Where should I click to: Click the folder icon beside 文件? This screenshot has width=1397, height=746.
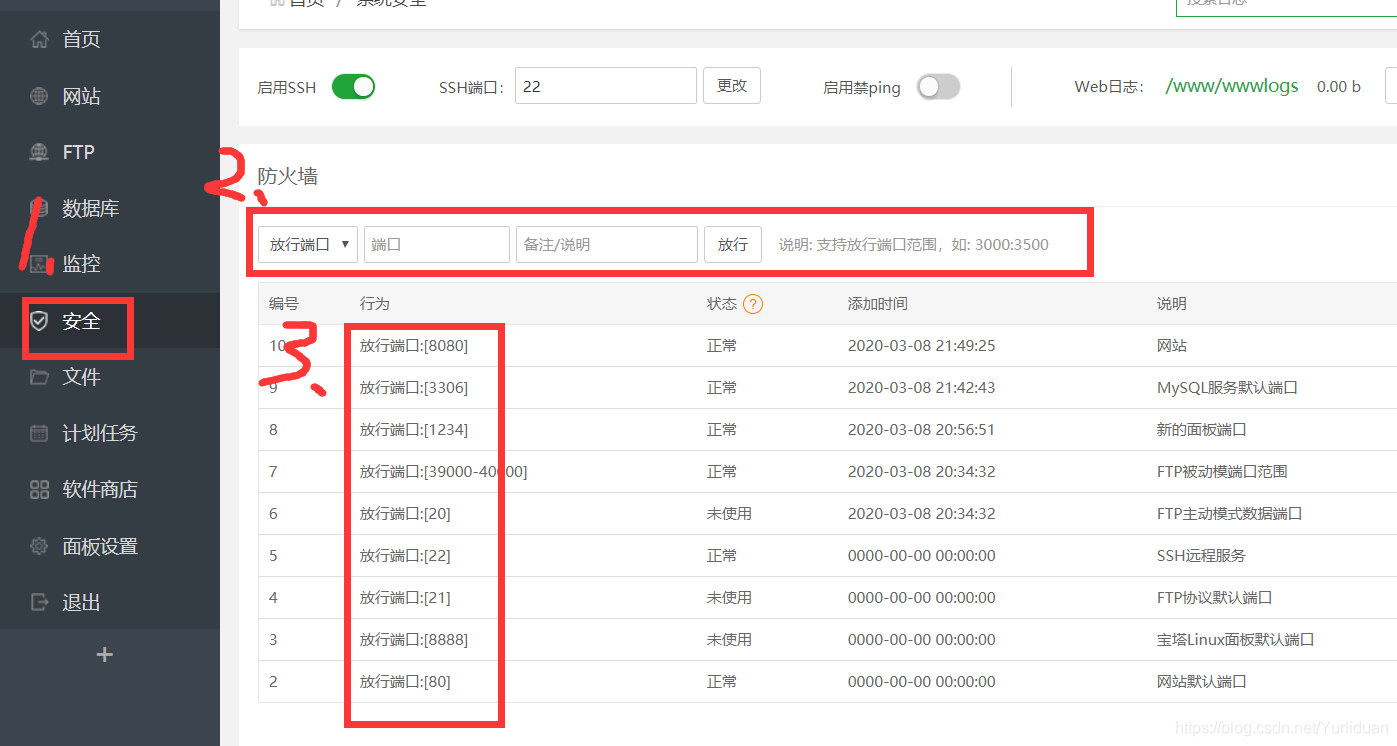(x=39, y=377)
